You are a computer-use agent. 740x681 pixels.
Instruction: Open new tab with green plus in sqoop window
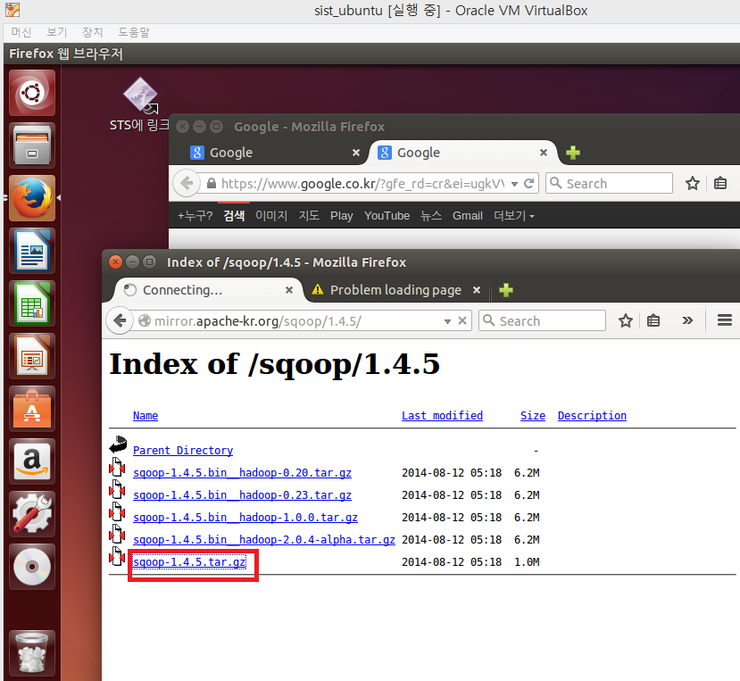point(506,290)
